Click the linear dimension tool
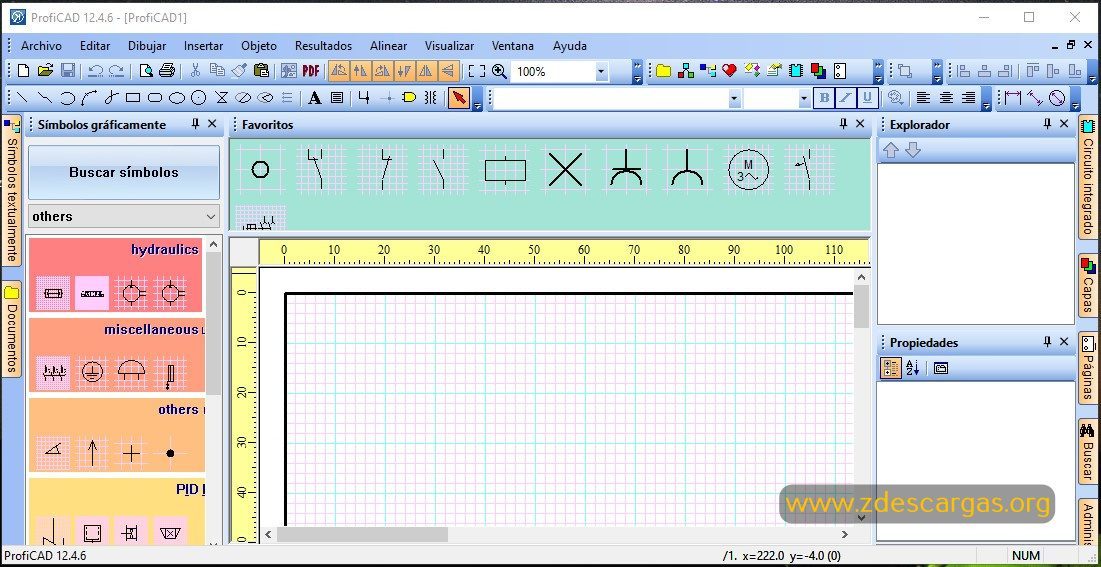 click(x=1013, y=98)
